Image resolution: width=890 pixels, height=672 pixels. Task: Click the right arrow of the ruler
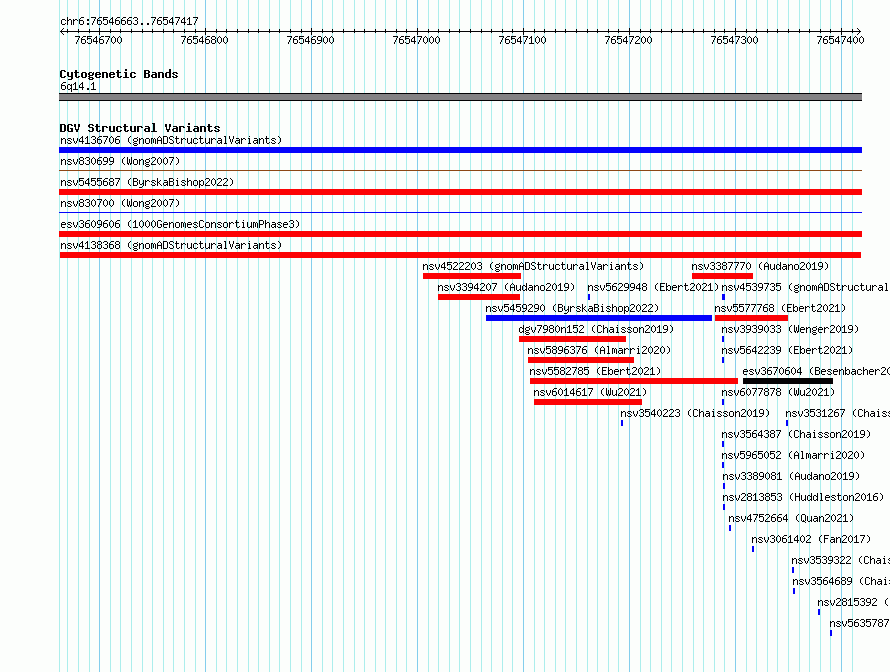click(x=858, y=32)
